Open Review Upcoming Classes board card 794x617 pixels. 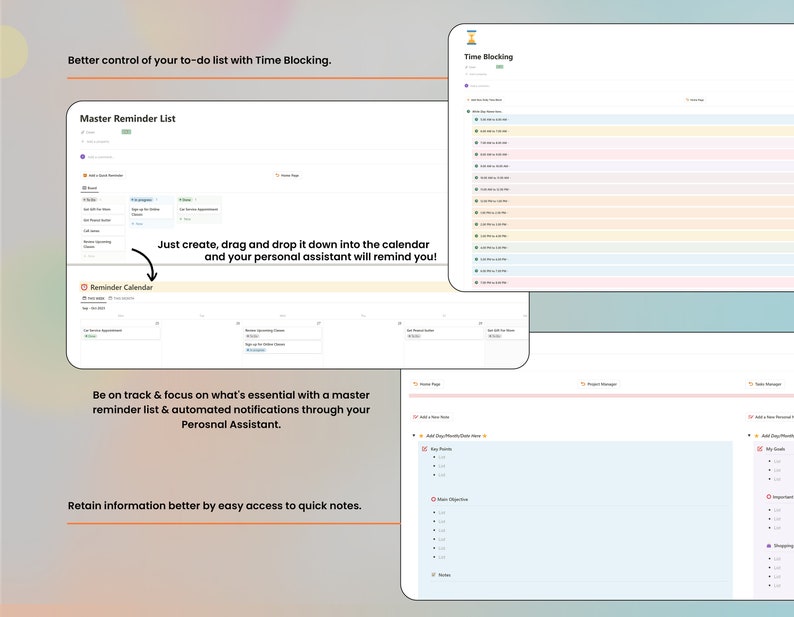(x=103, y=244)
